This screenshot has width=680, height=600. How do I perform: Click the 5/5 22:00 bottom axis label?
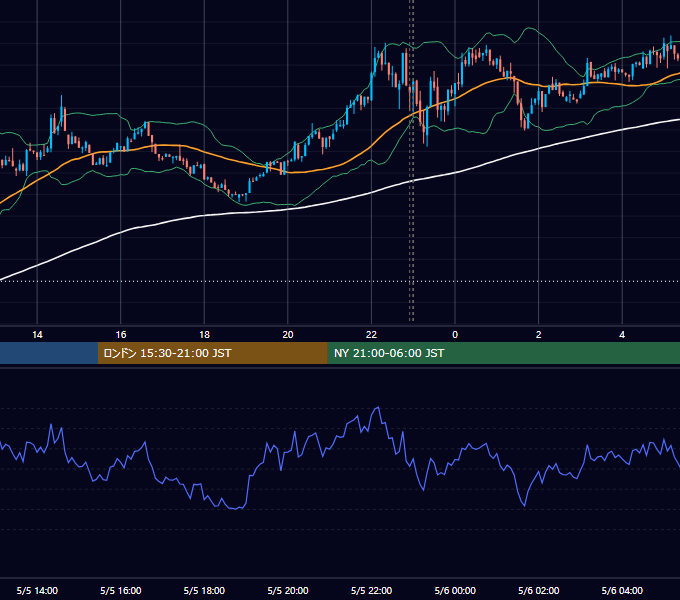[371, 590]
